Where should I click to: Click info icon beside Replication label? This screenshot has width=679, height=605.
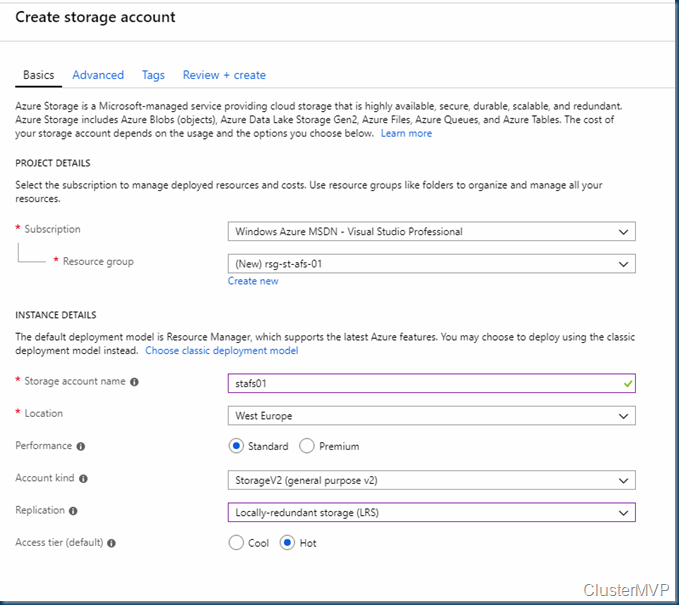[74, 511]
